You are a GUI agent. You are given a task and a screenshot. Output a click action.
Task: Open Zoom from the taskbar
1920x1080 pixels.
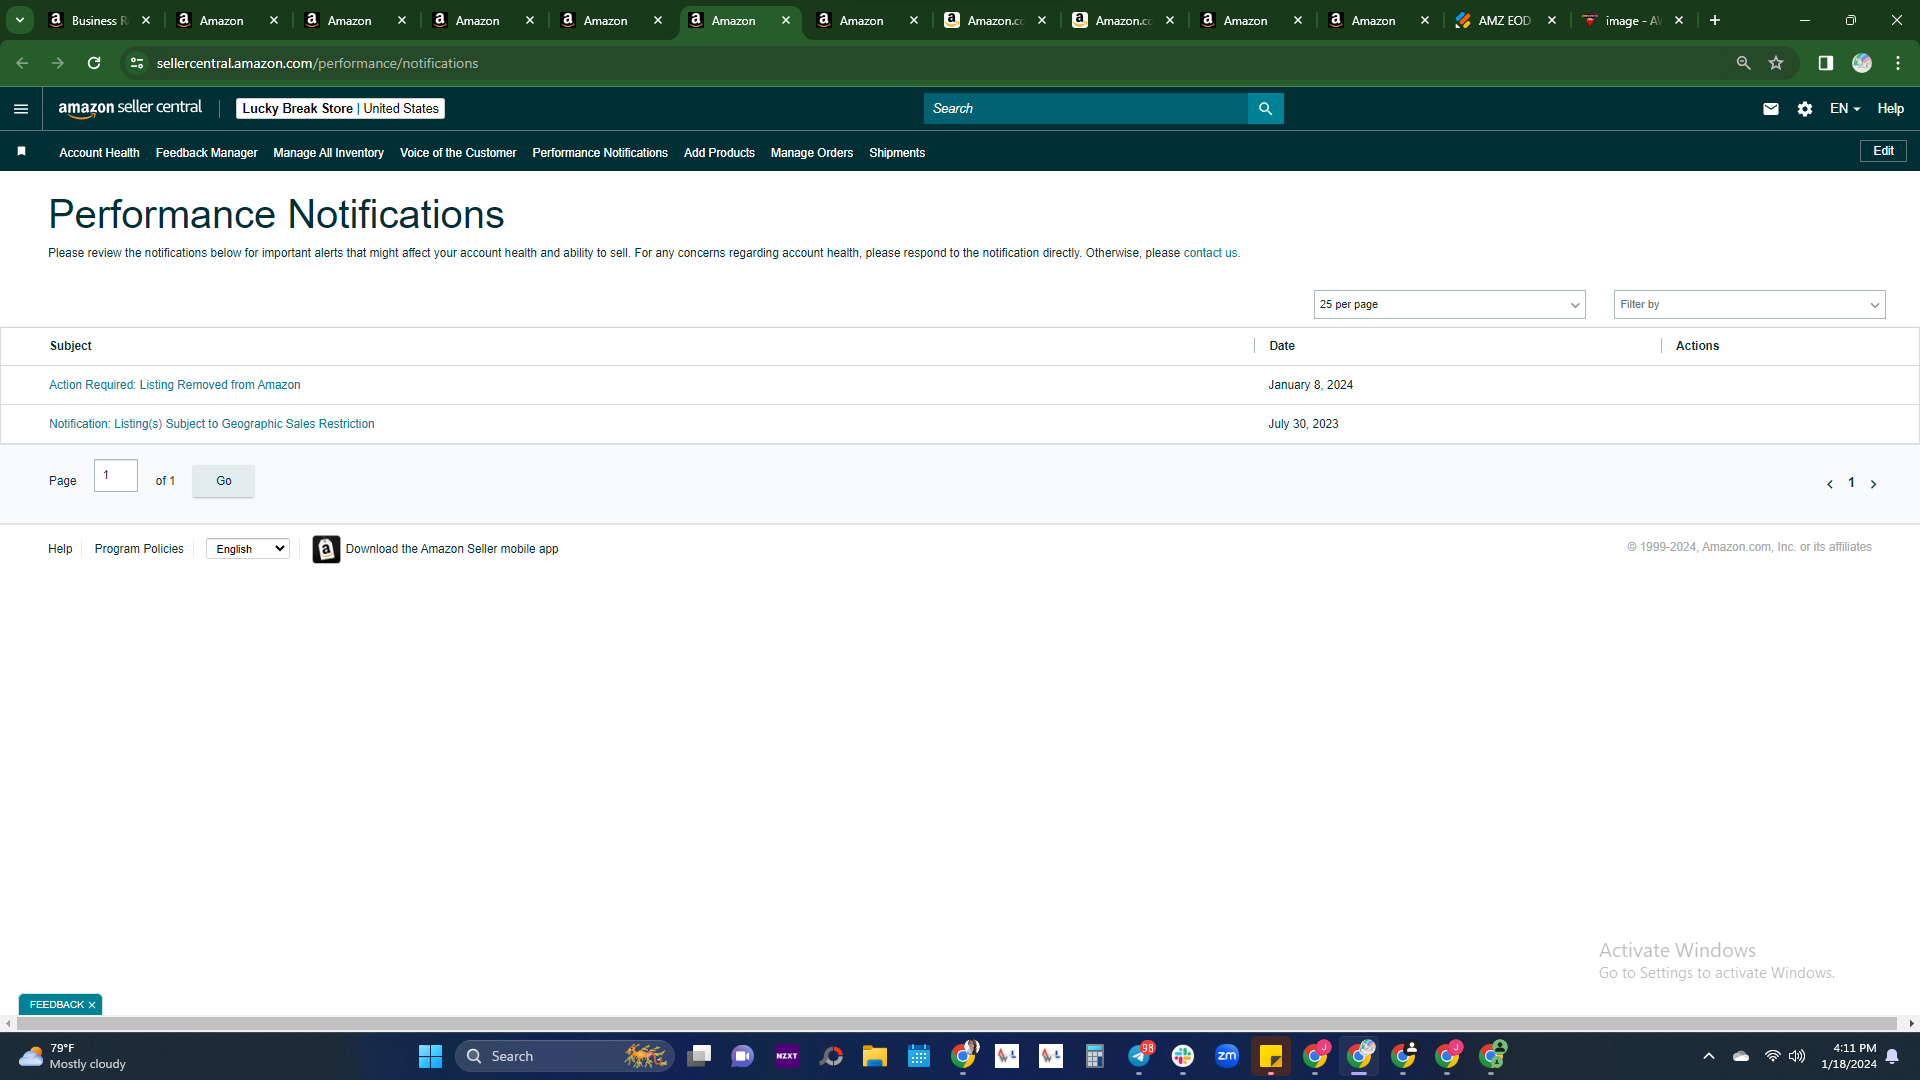[x=1227, y=1056]
